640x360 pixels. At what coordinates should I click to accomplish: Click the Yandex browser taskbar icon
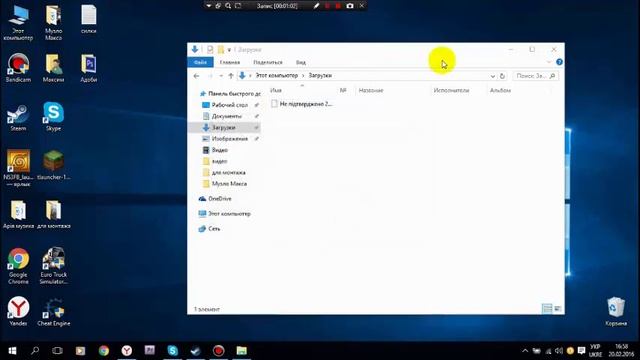[127, 351]
